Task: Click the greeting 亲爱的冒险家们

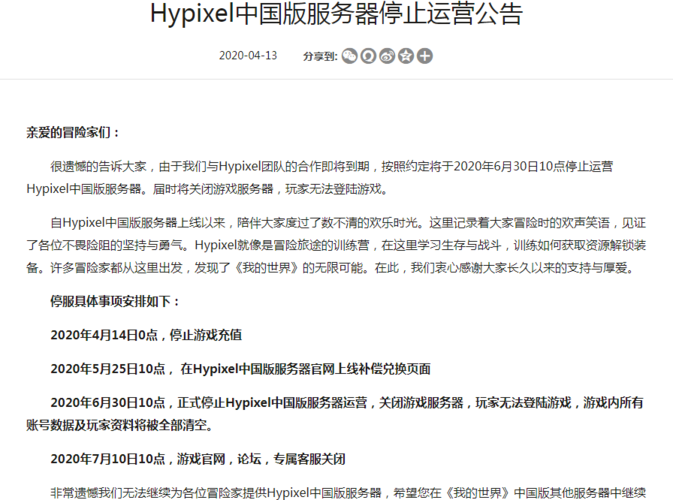Action: click(73, 132)
